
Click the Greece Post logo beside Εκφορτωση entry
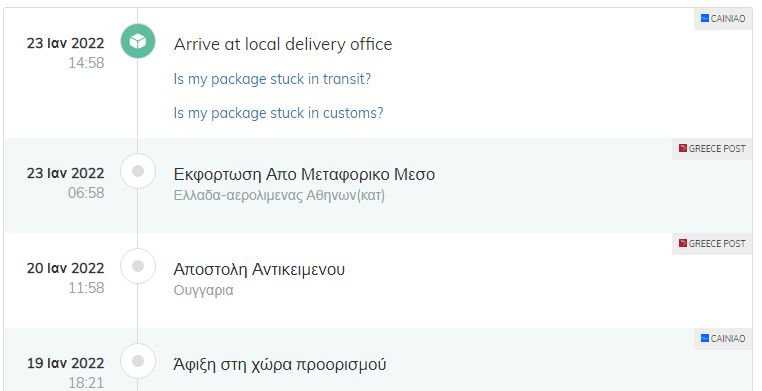pos(683,148)
